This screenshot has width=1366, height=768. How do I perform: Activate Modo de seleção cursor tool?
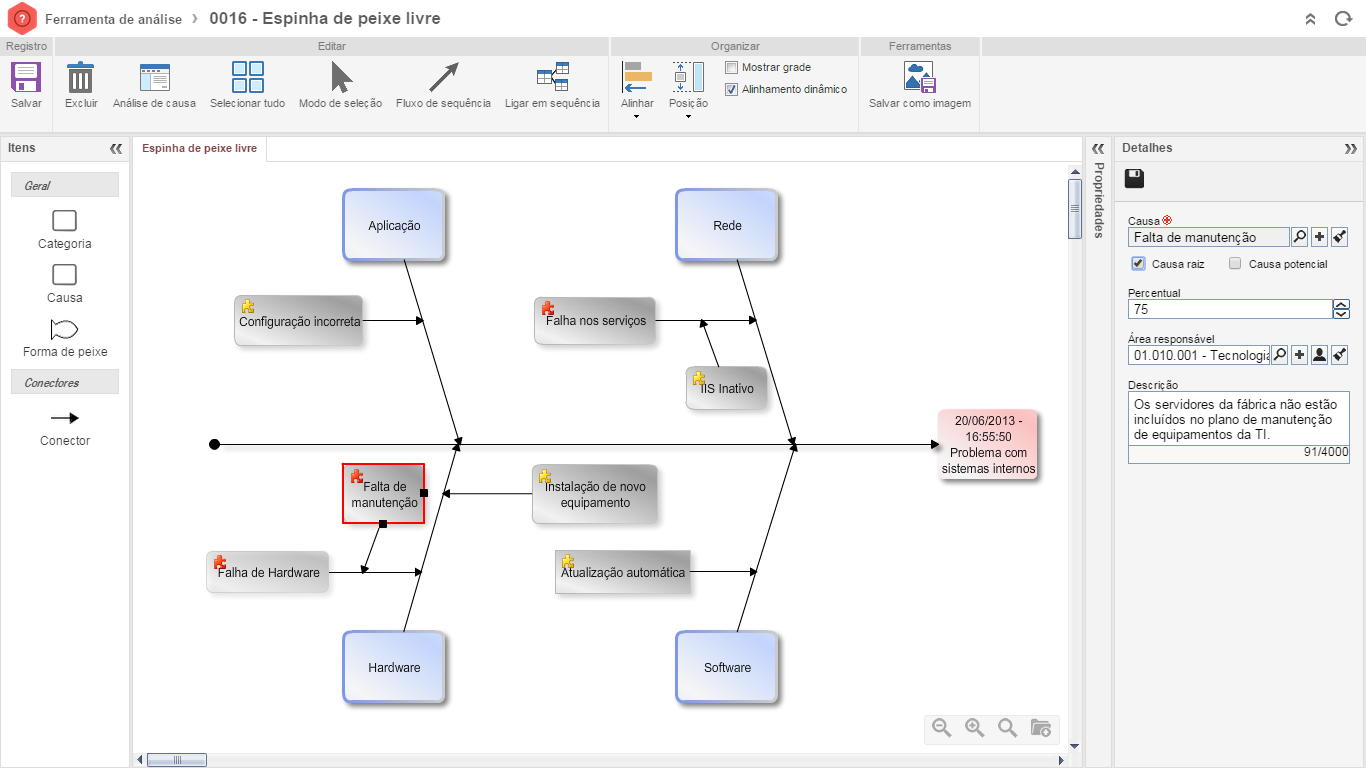340,78
